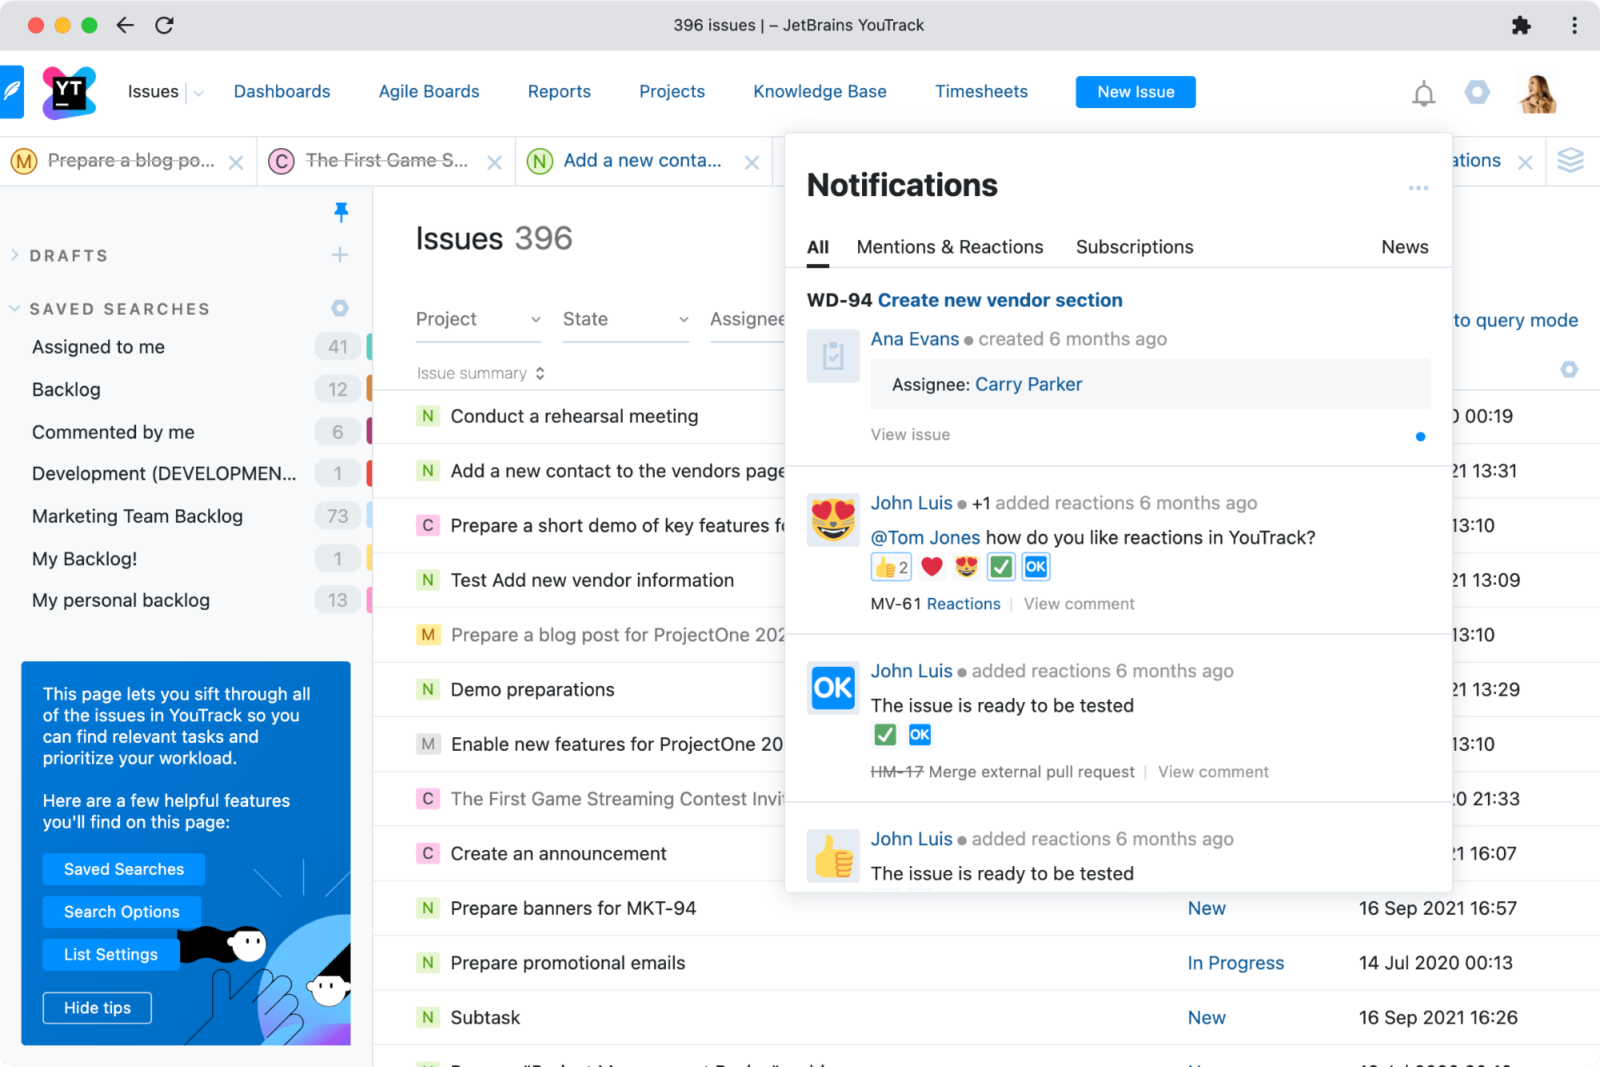Toggle the heart reaction on Tom Jones's comment
1600x1067 pixels.
[931, 566]
